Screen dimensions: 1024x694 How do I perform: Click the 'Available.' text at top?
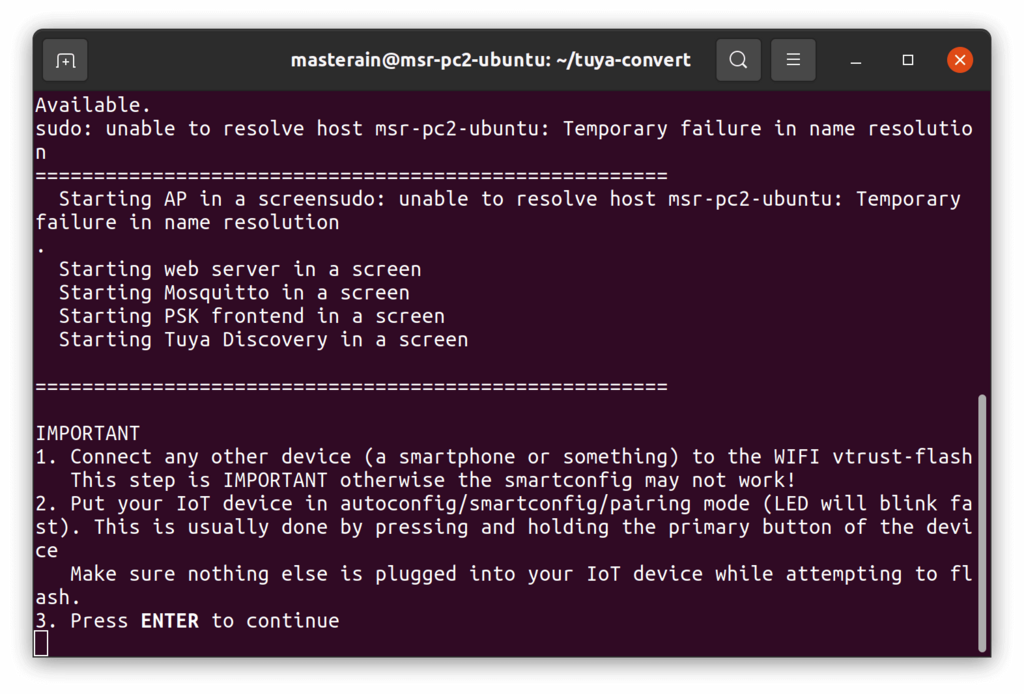(93, 105)
